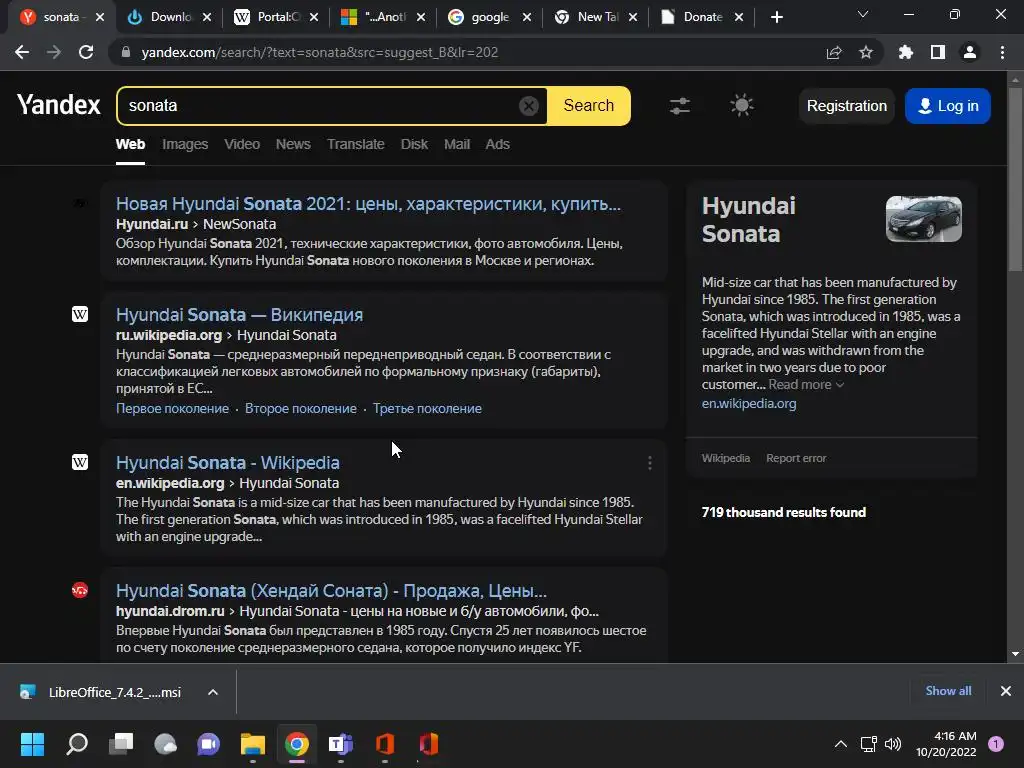Switch to the Images tab
The width and height of the screenshot is (1024, 768).
[x=185, y=144]
